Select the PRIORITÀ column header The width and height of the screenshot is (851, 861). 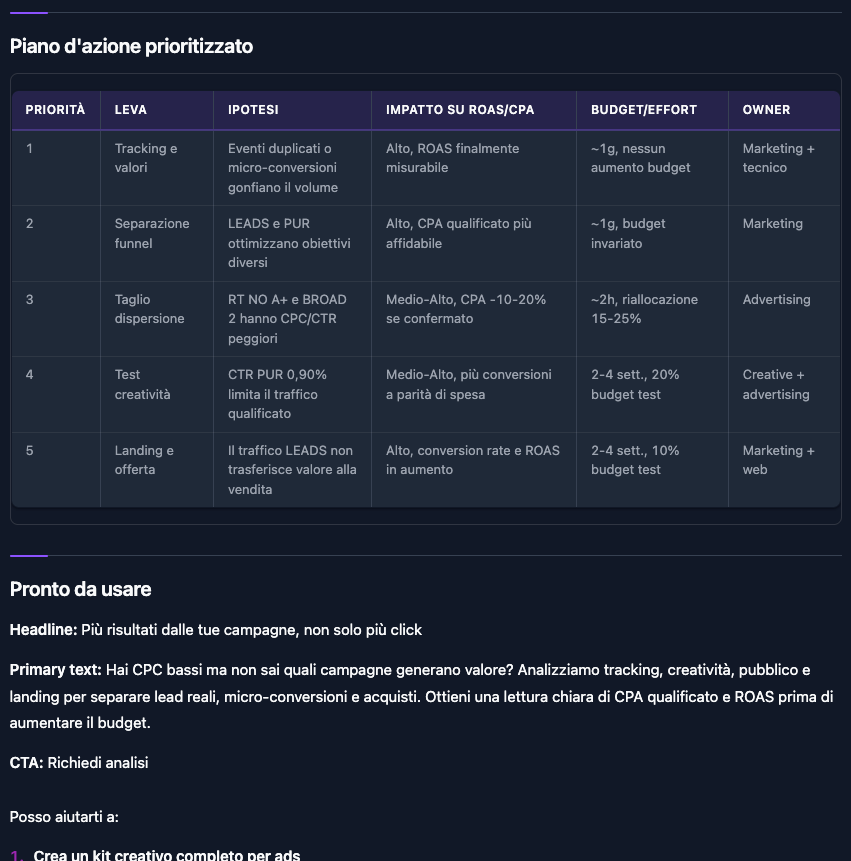pos(55,110)
